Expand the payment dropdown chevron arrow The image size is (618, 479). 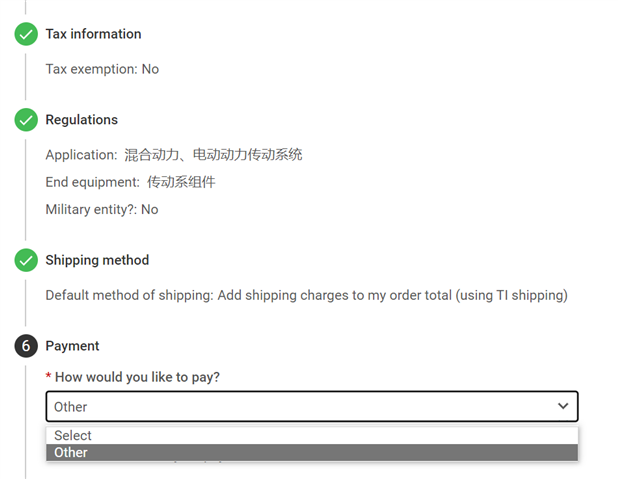[x=563, y=406]
